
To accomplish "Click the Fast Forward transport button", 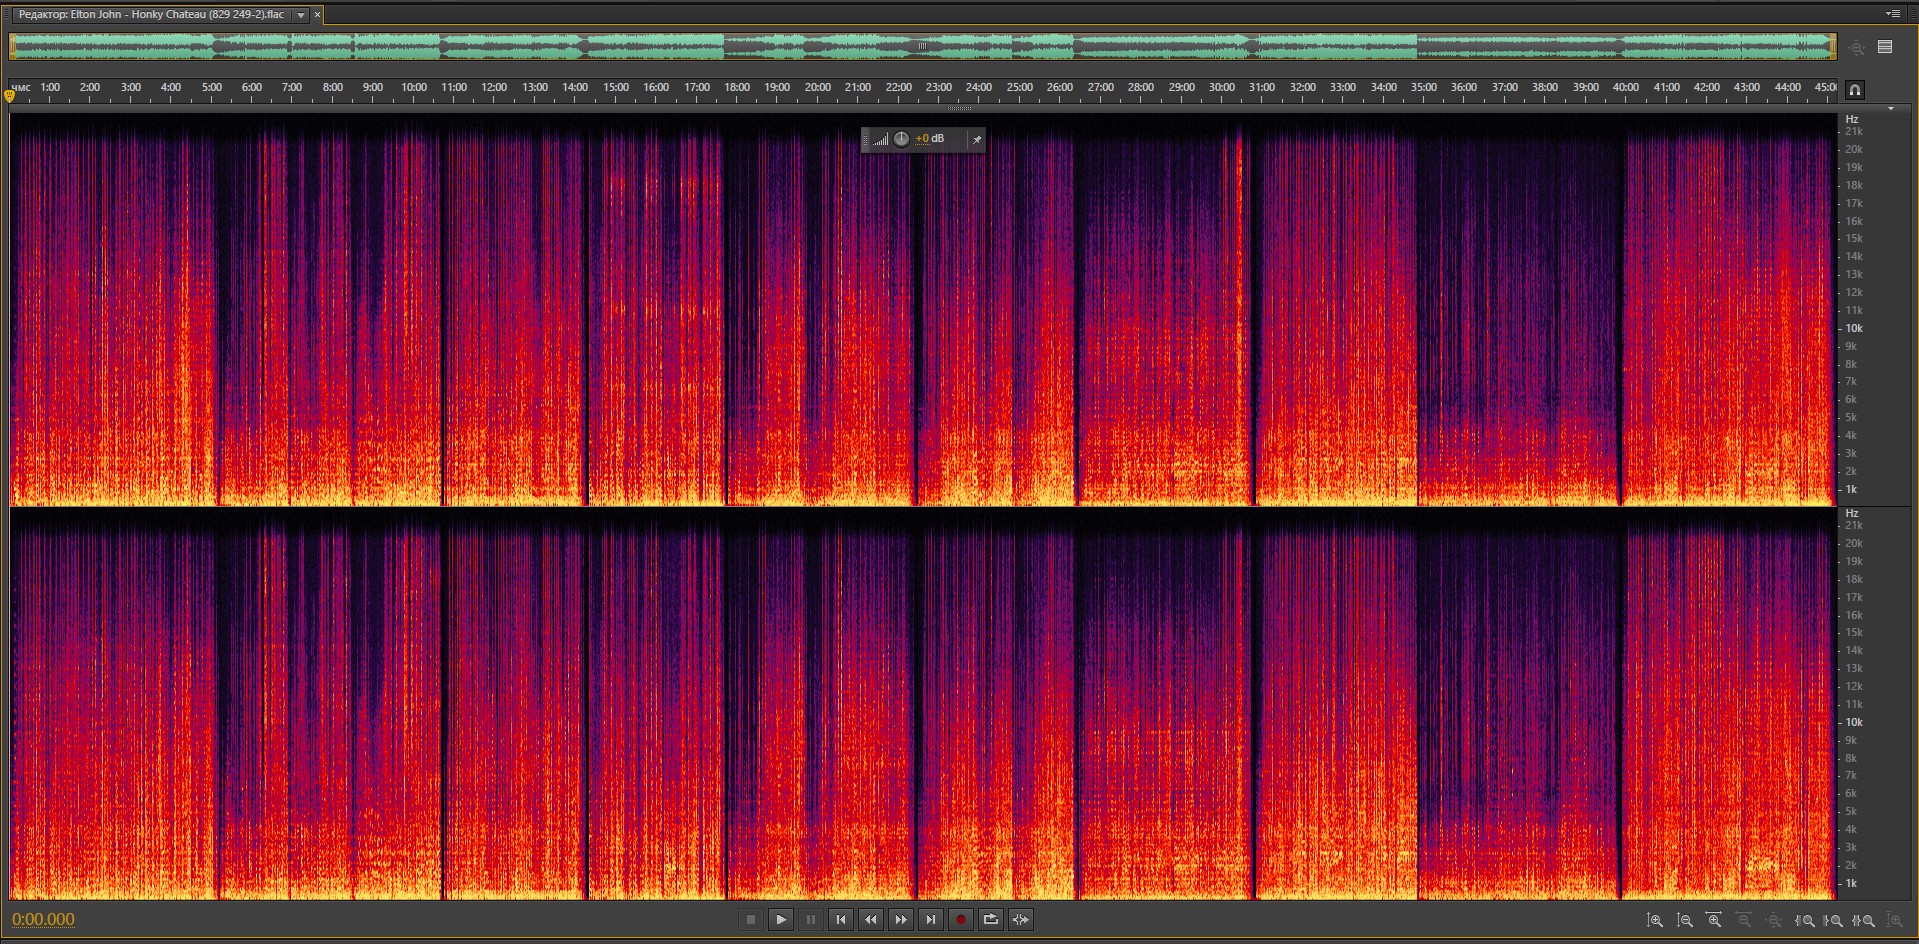I will (x=901, y=920).
